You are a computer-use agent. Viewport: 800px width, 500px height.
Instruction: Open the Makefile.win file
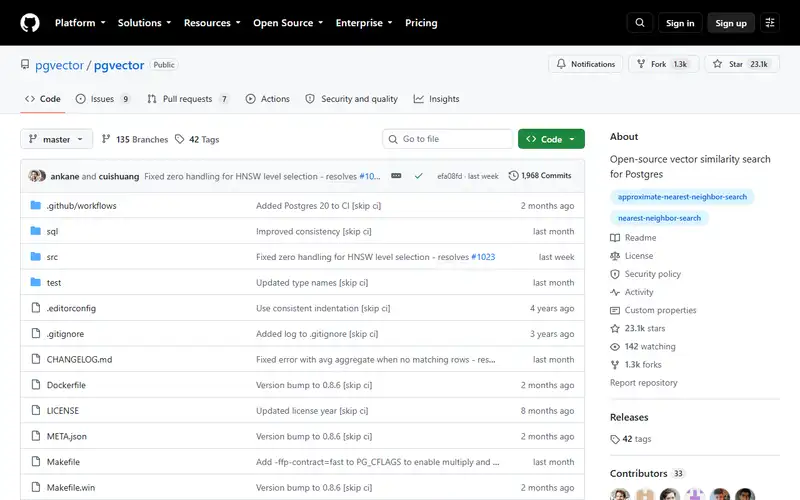click(71, 488)
